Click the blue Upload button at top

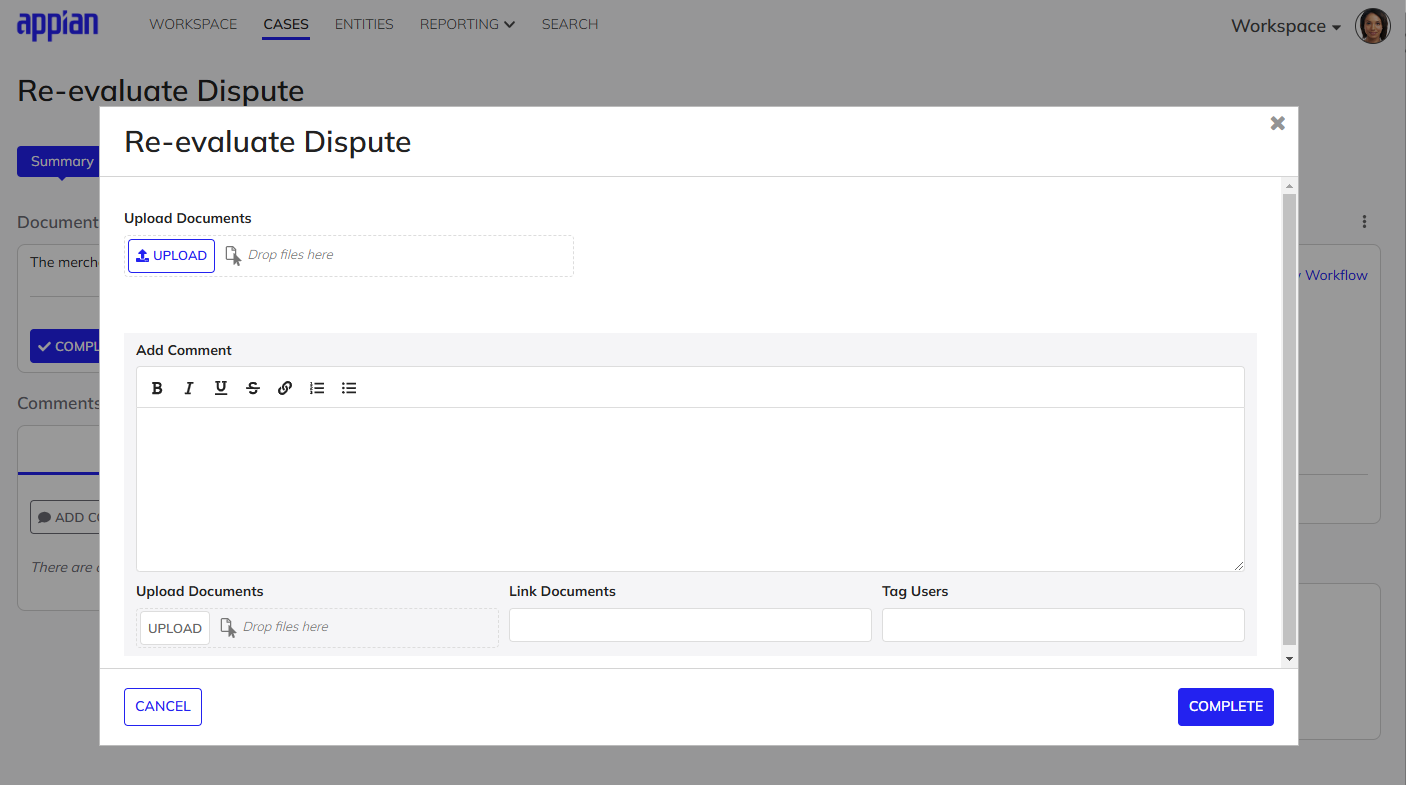(x=171, y=256)
